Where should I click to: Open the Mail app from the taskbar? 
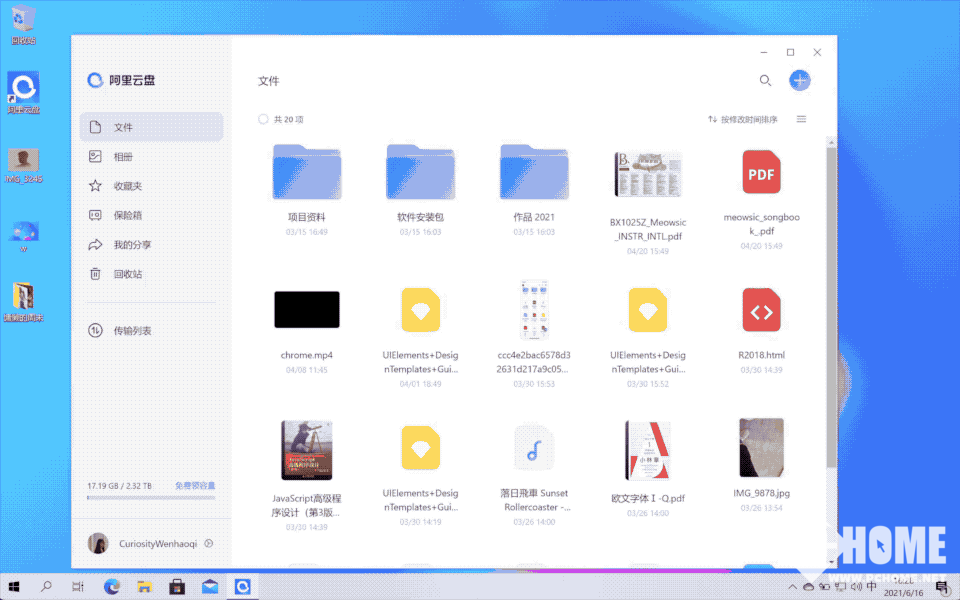click(x=210, y=587)
